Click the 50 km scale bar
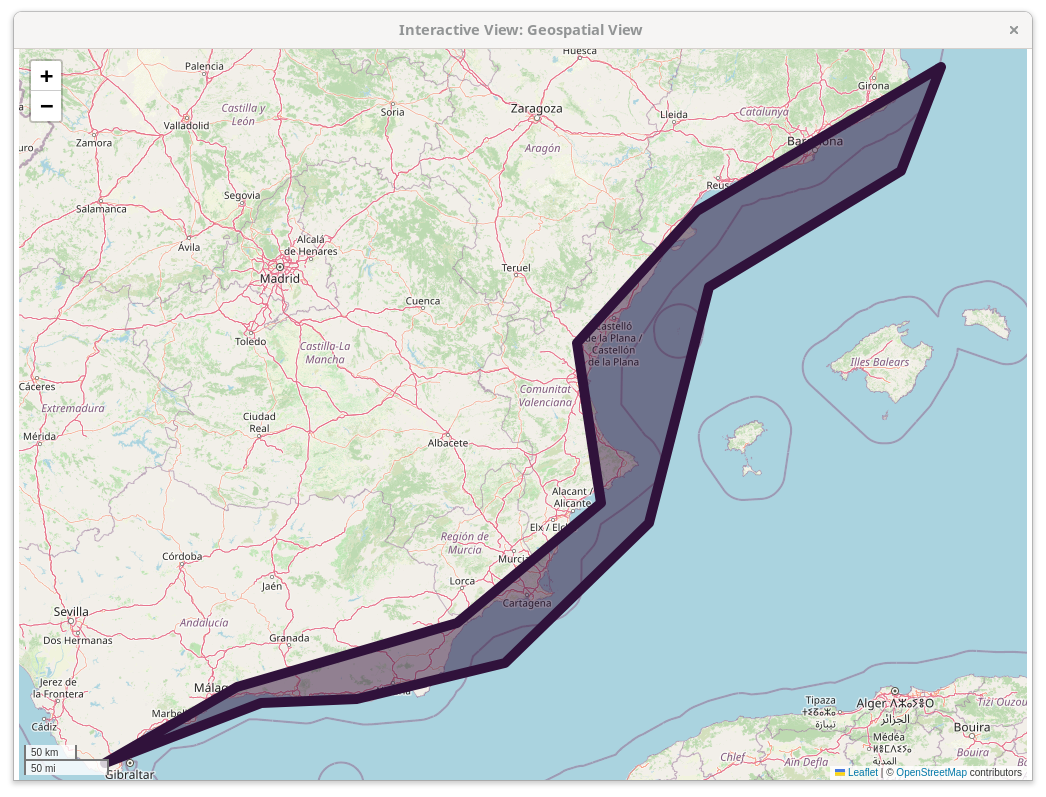 pyautogui.click(x=51, y=752)
